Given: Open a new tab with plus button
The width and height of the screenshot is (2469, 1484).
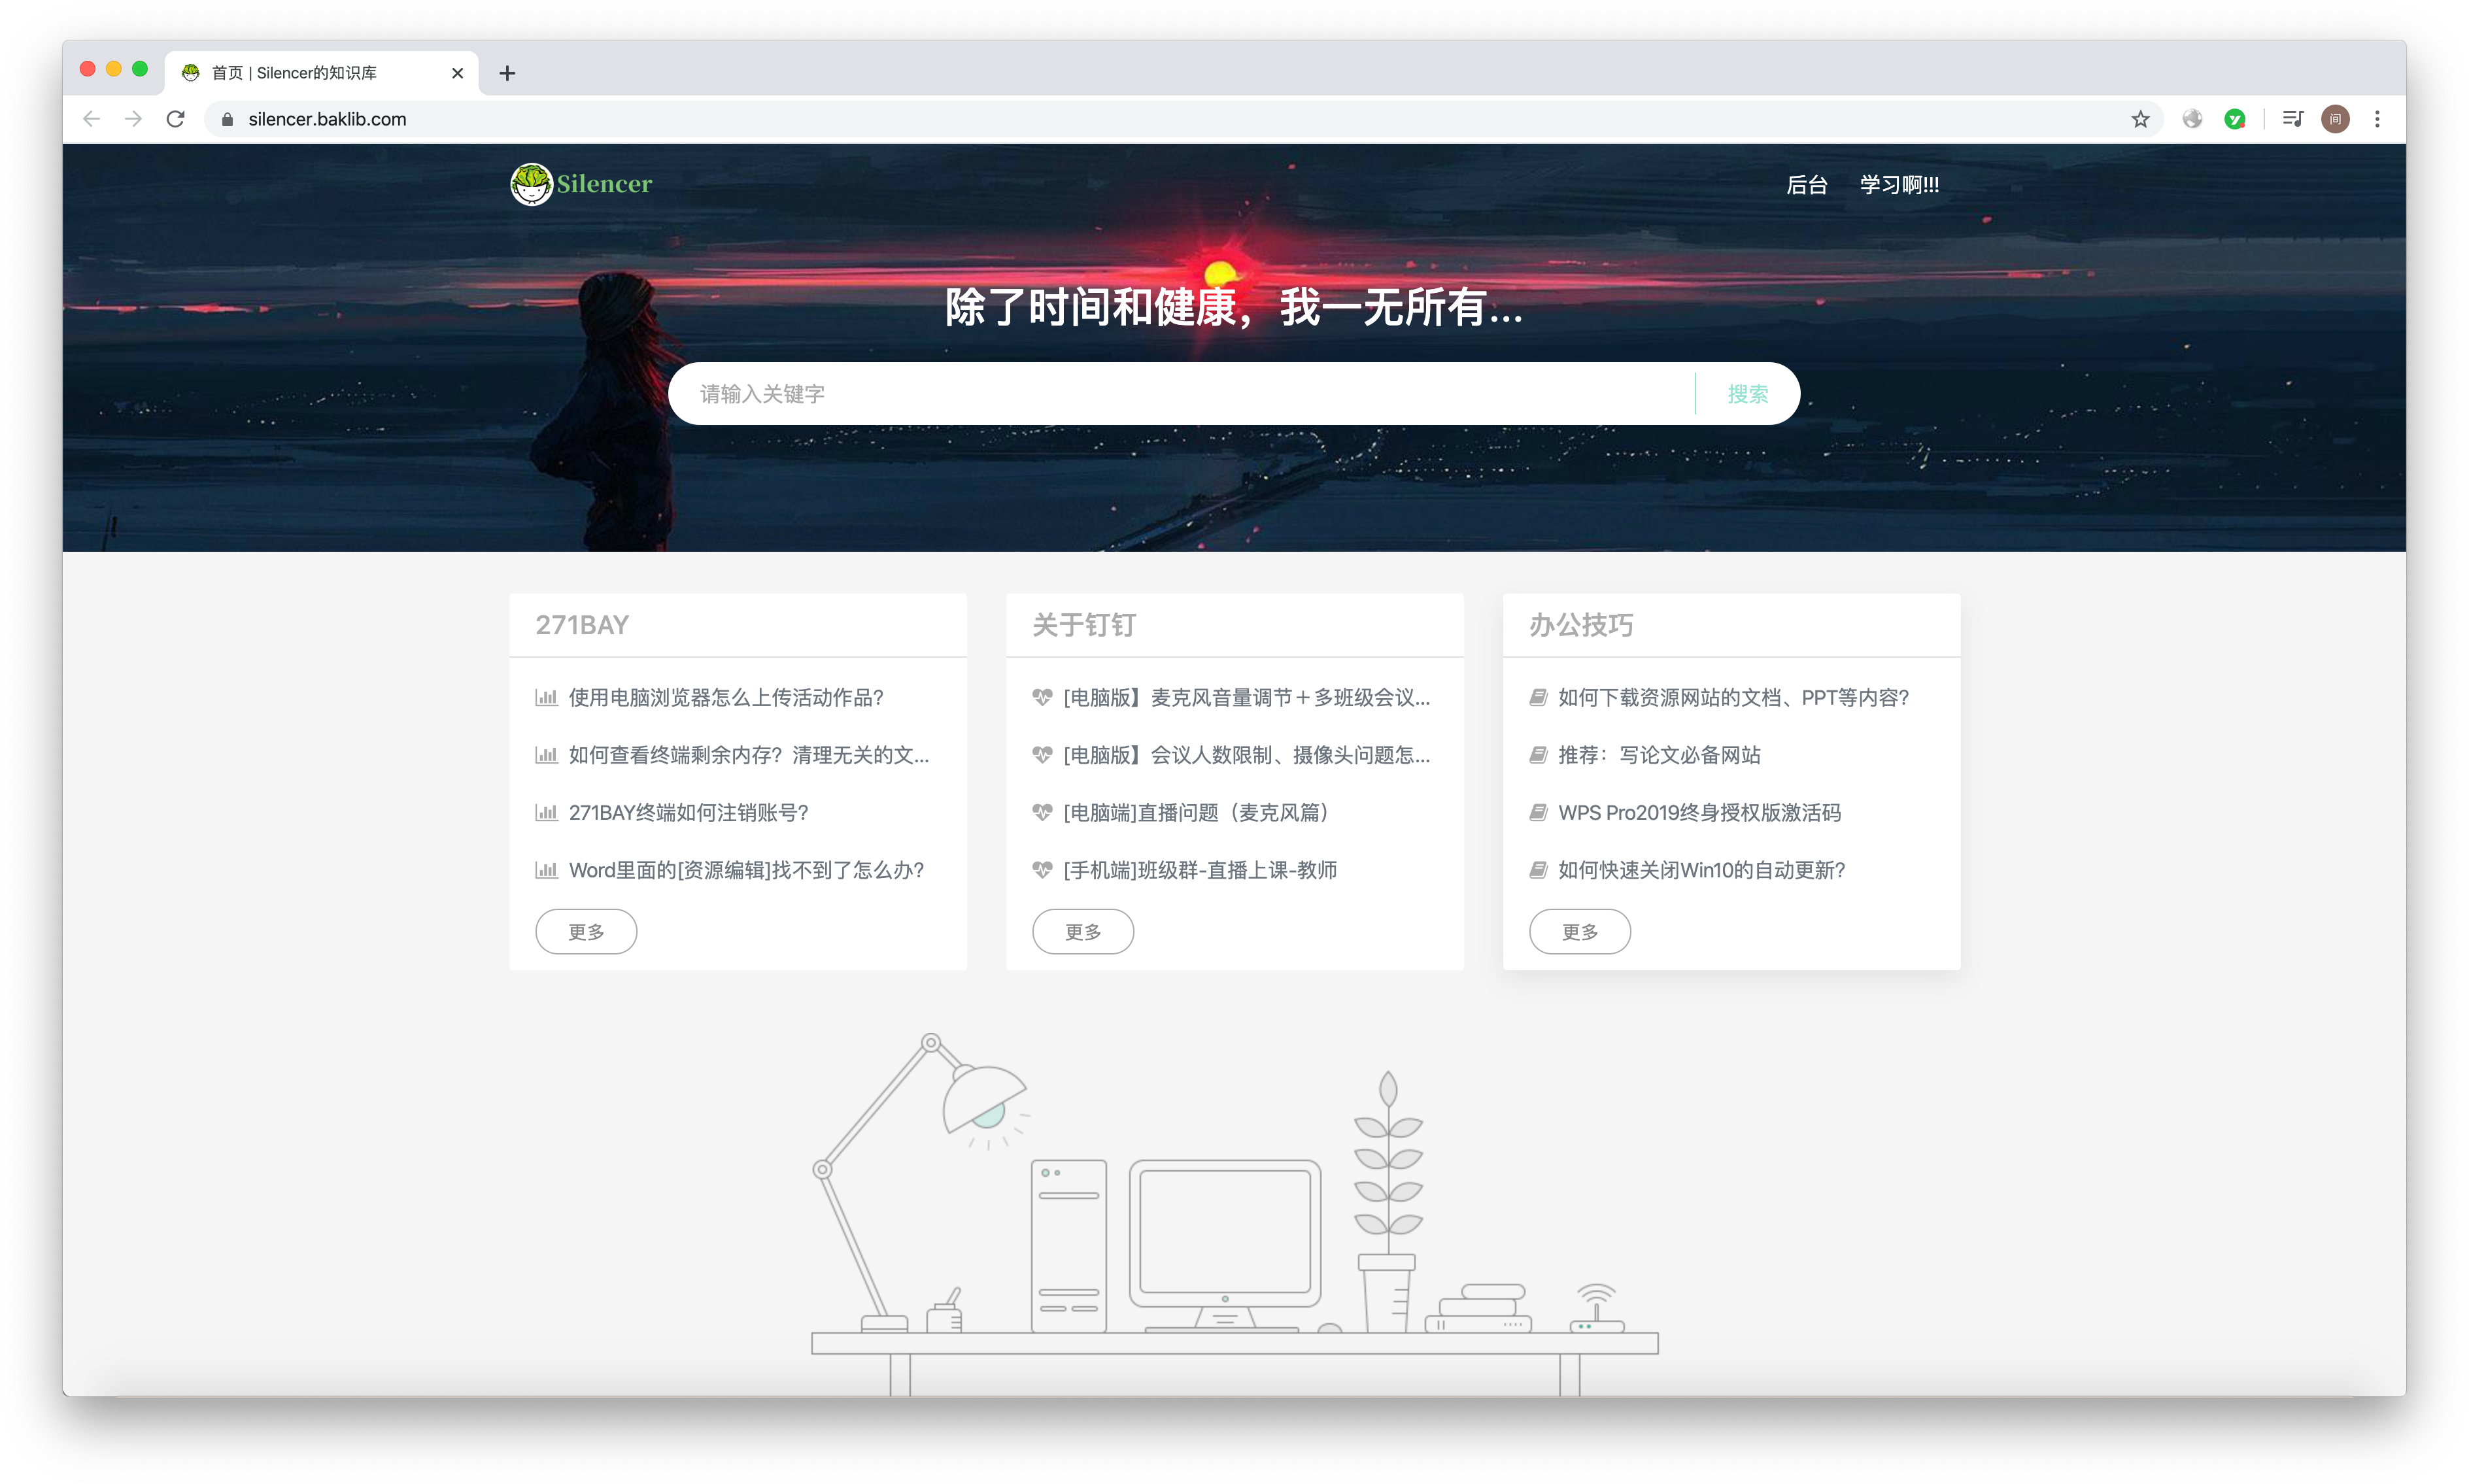Looking at the screenshot, I should pos(507,73).
